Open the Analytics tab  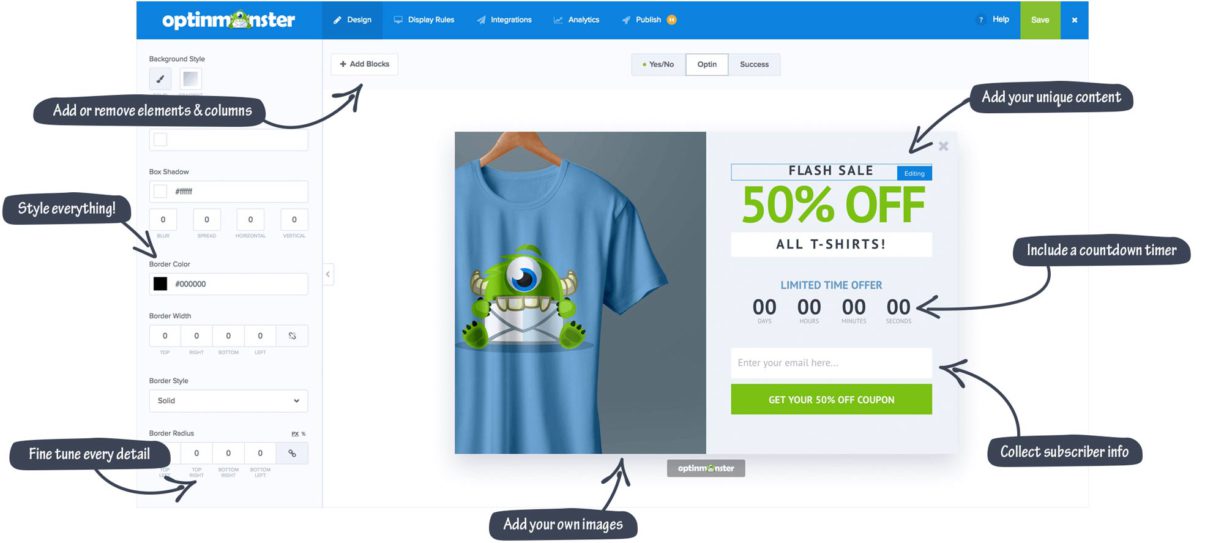tap(577, 20)
